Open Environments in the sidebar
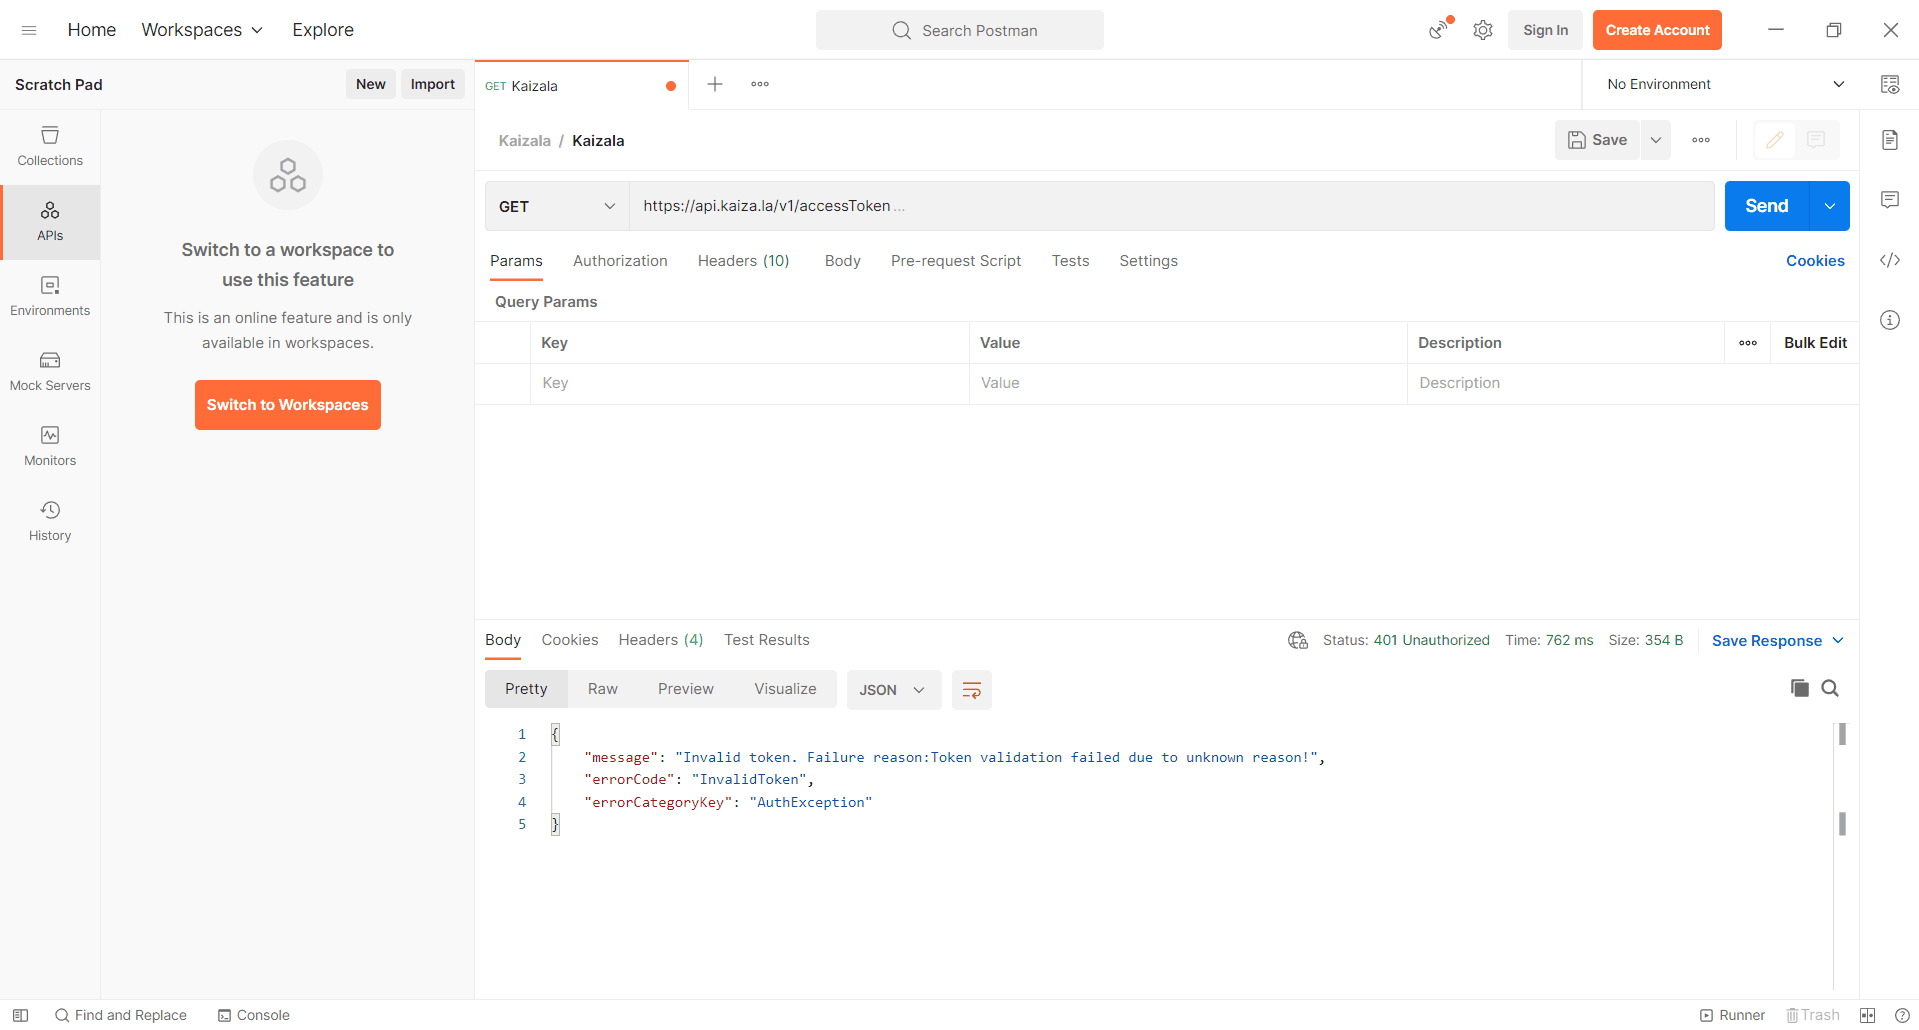Image resolution: width=1919 pixels, height=1030 pixels. [x=50, y=297]
